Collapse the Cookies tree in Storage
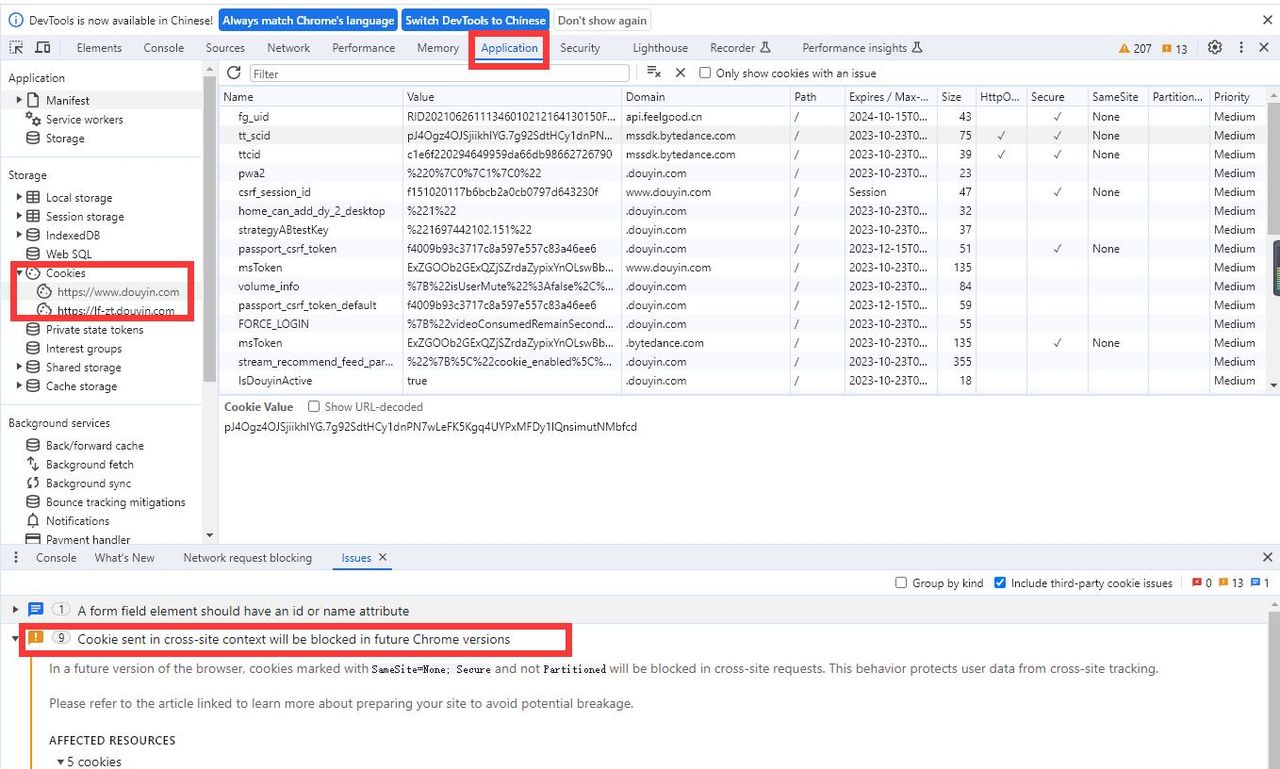The height and width of the screenshot is (769, 1280). 20,272
